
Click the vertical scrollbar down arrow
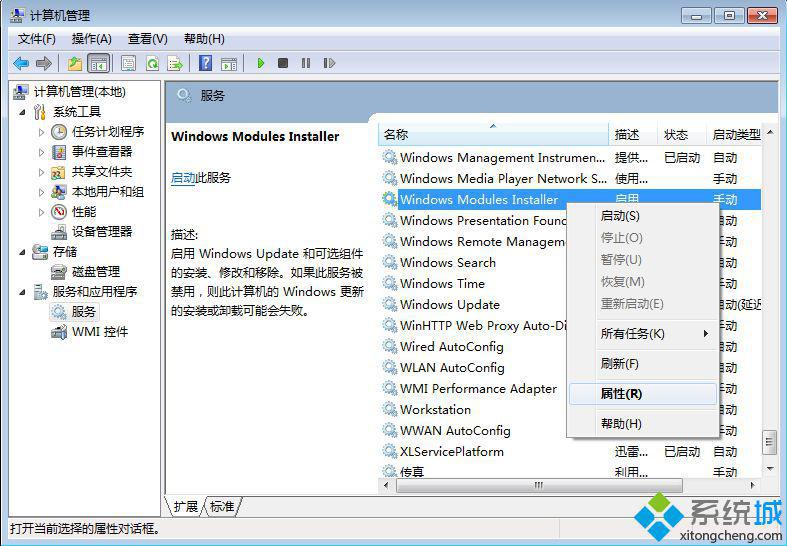point(770,469)
